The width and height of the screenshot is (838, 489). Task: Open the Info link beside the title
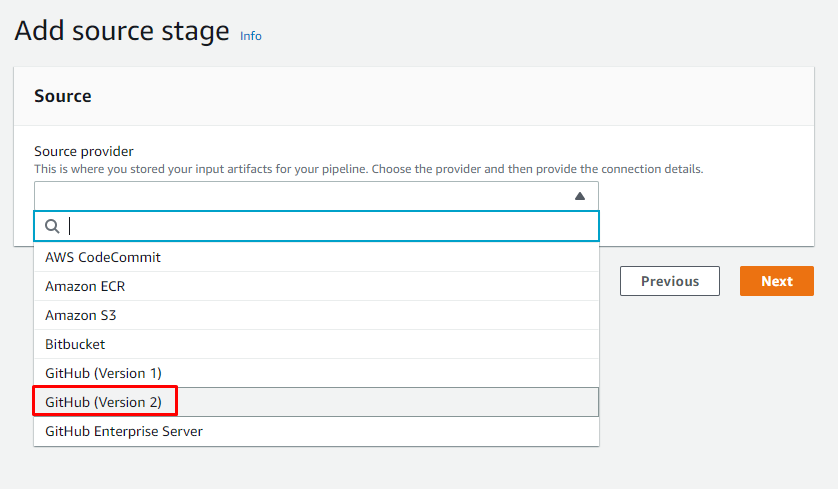[x=251, y=36]
